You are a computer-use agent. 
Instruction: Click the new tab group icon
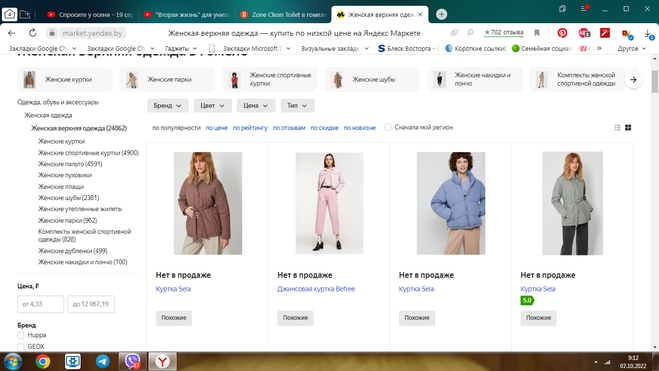pyautogui.click(x=25, y=15)
